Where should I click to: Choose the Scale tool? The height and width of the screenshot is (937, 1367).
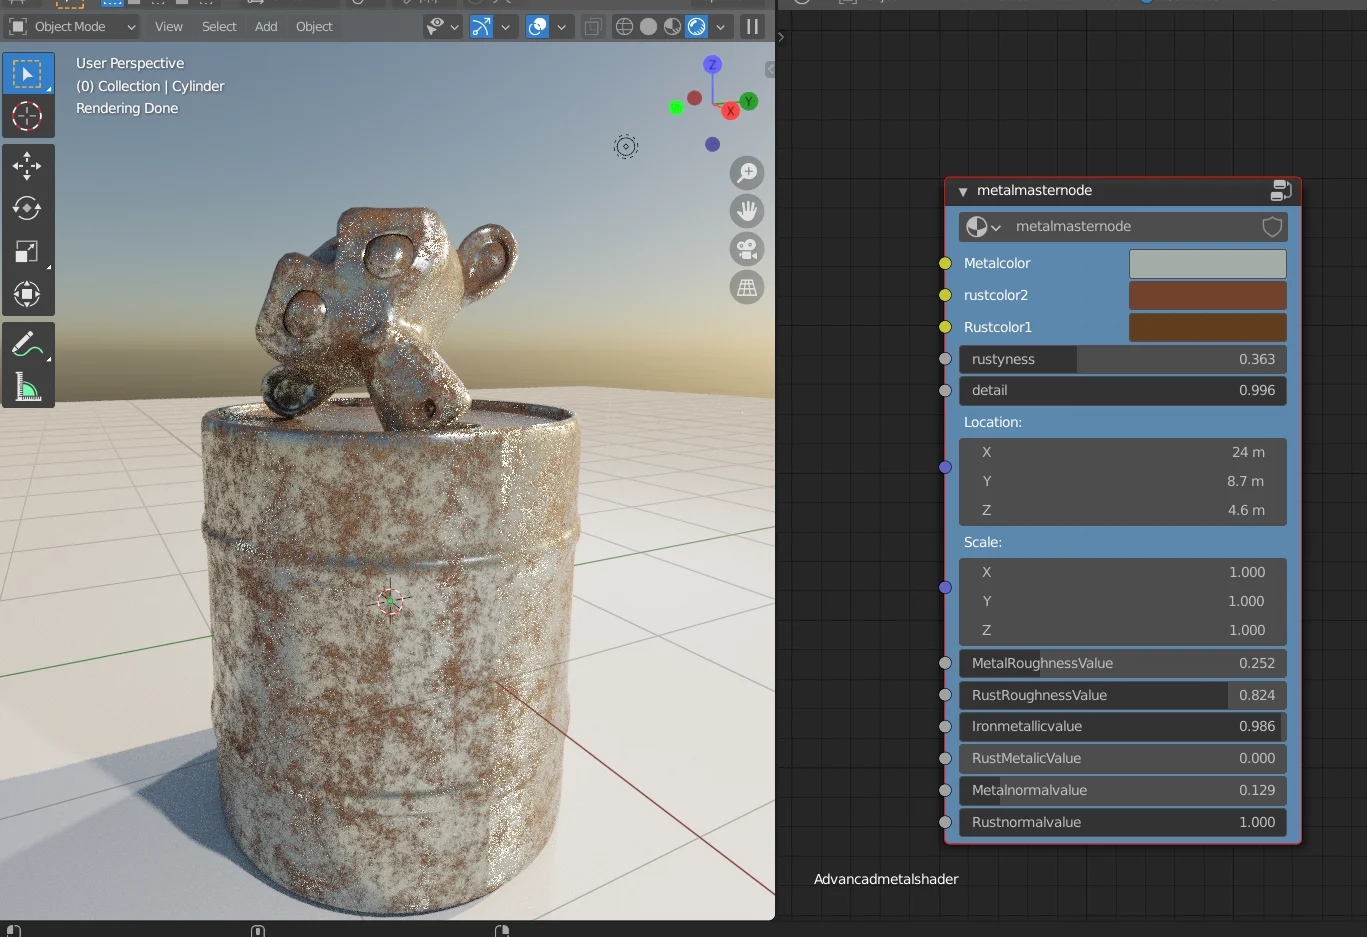coord(27,252)
